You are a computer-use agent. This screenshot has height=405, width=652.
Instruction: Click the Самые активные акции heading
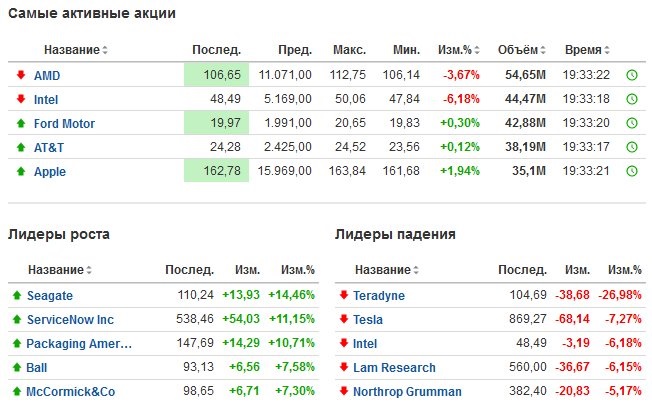92,13
